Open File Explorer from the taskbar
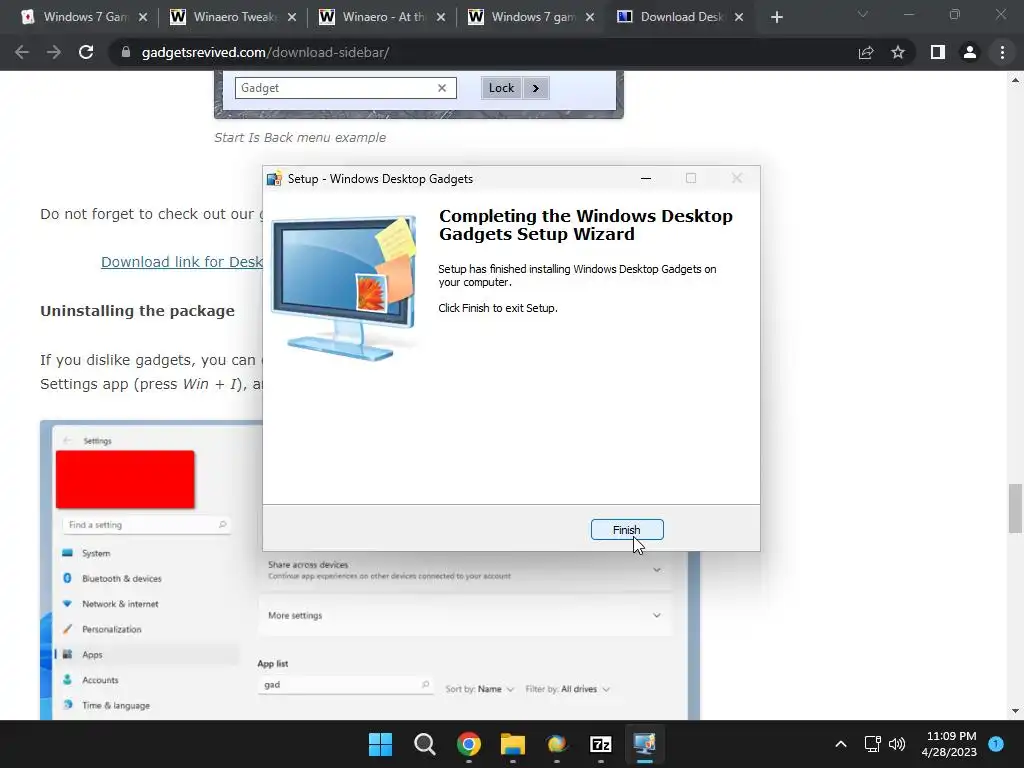This screenshot has height=768, width=1024. click(x=513, y=744)
